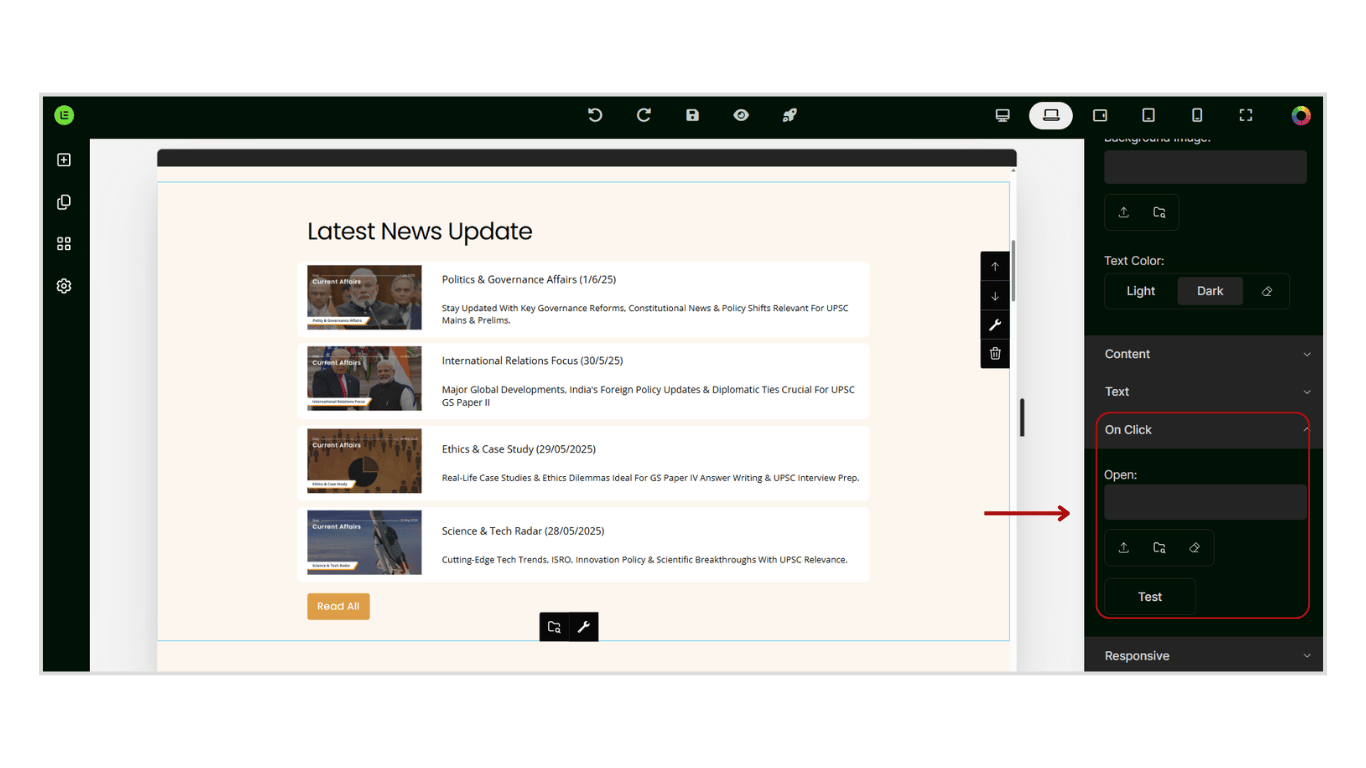Upload a file for the On Click Open field
The width and height of the screenshot is (1366, 768).
(x=1124, y=548)
